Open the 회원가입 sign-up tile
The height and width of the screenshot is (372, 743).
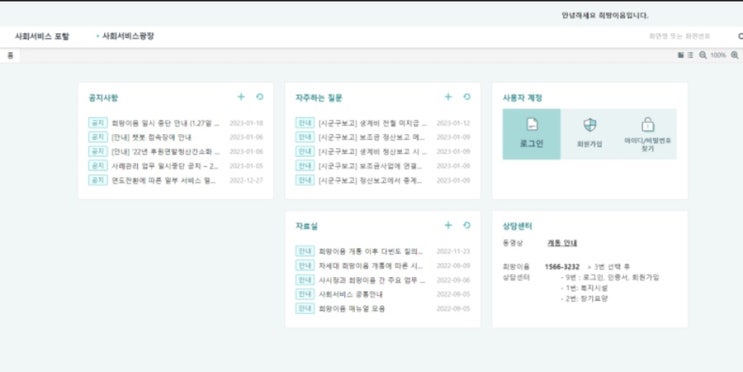pos(589,134)
